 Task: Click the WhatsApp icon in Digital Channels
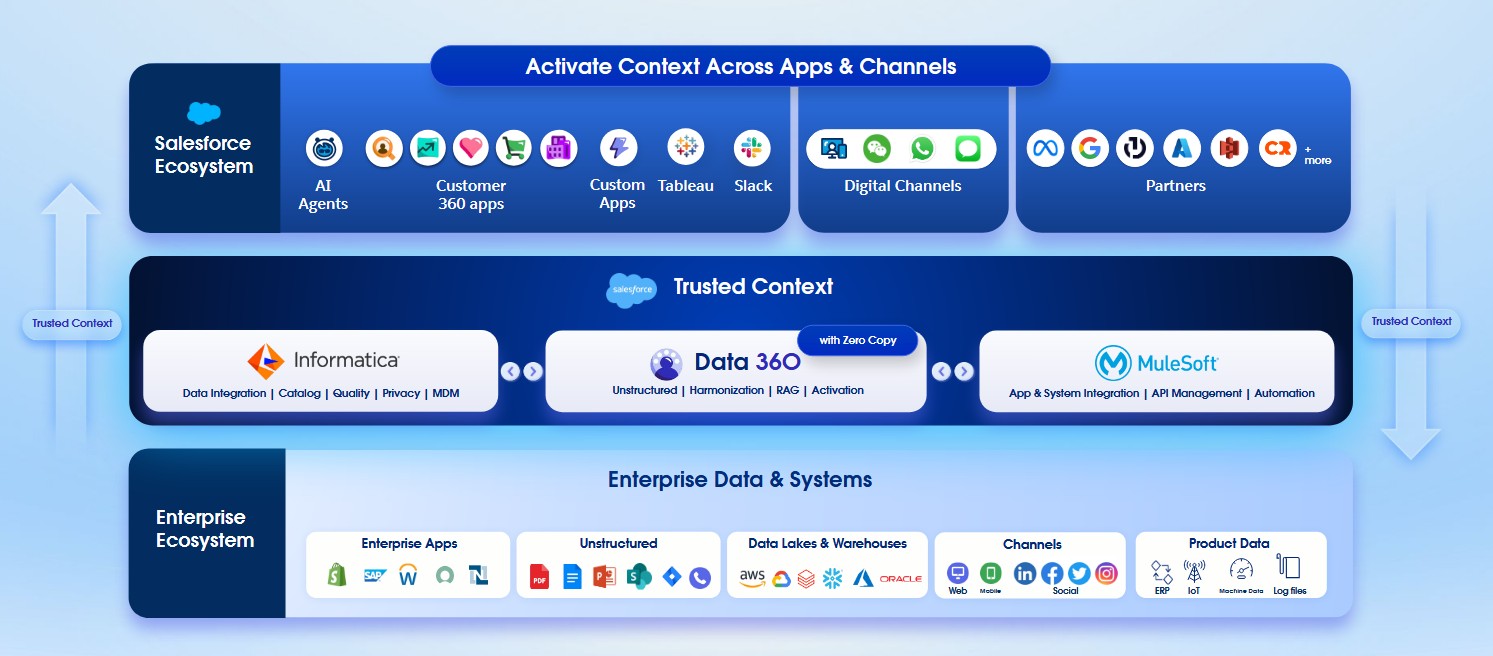tap(921, 147)
